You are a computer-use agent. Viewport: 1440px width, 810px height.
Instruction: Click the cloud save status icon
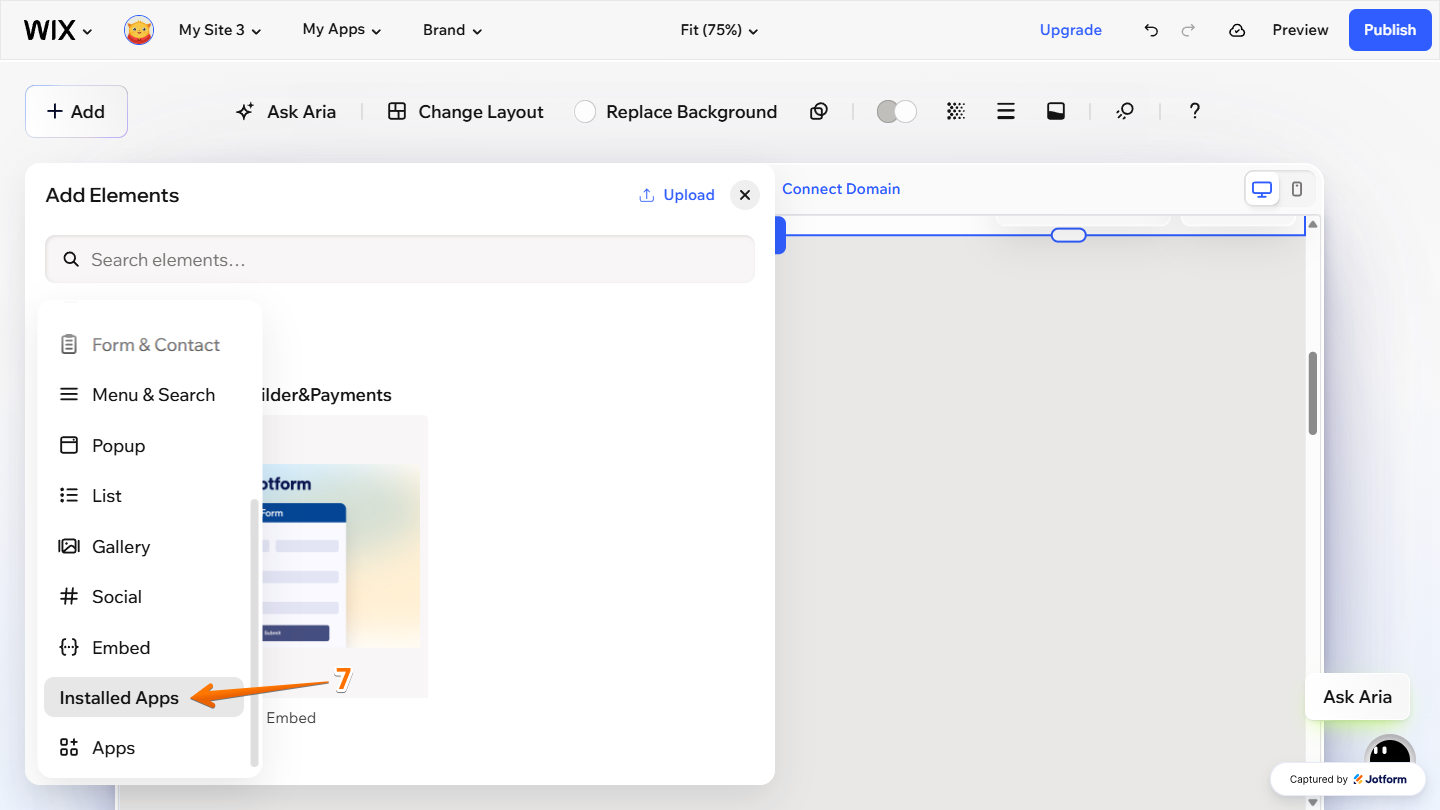tap(1237, 30)
